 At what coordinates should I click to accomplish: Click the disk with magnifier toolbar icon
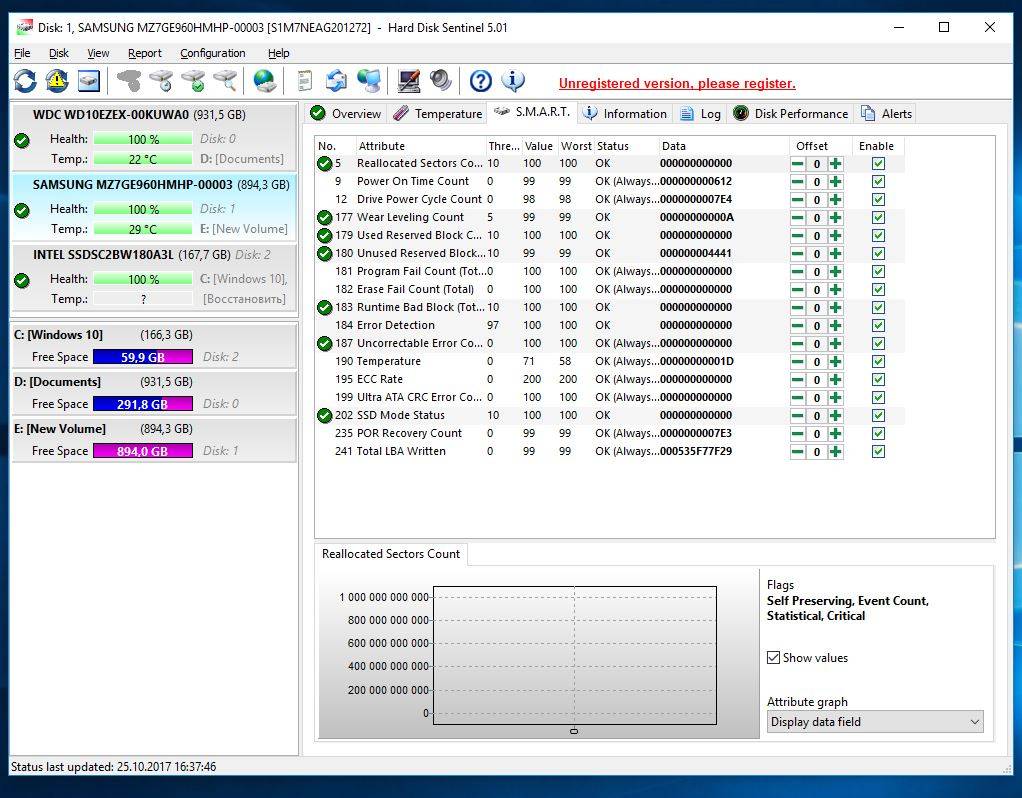225,81
